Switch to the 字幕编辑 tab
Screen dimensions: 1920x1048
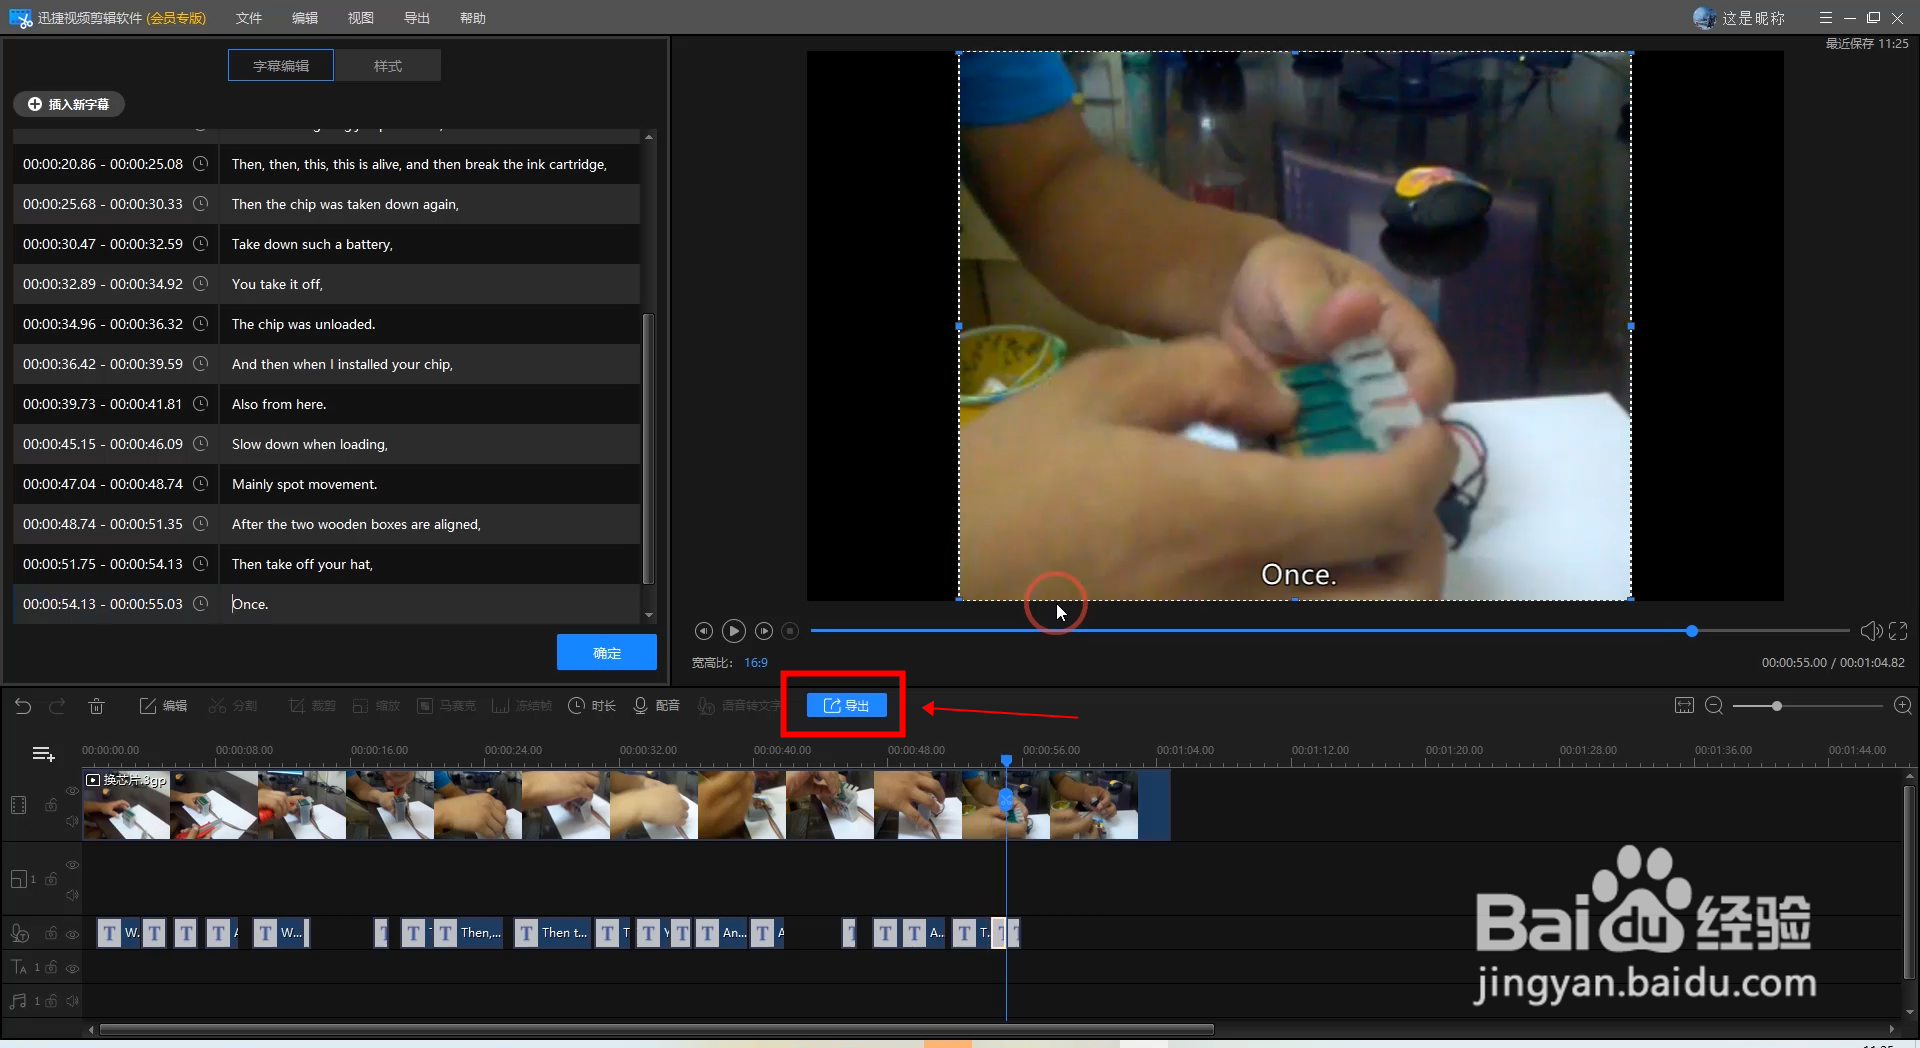[x=281, y=66]
